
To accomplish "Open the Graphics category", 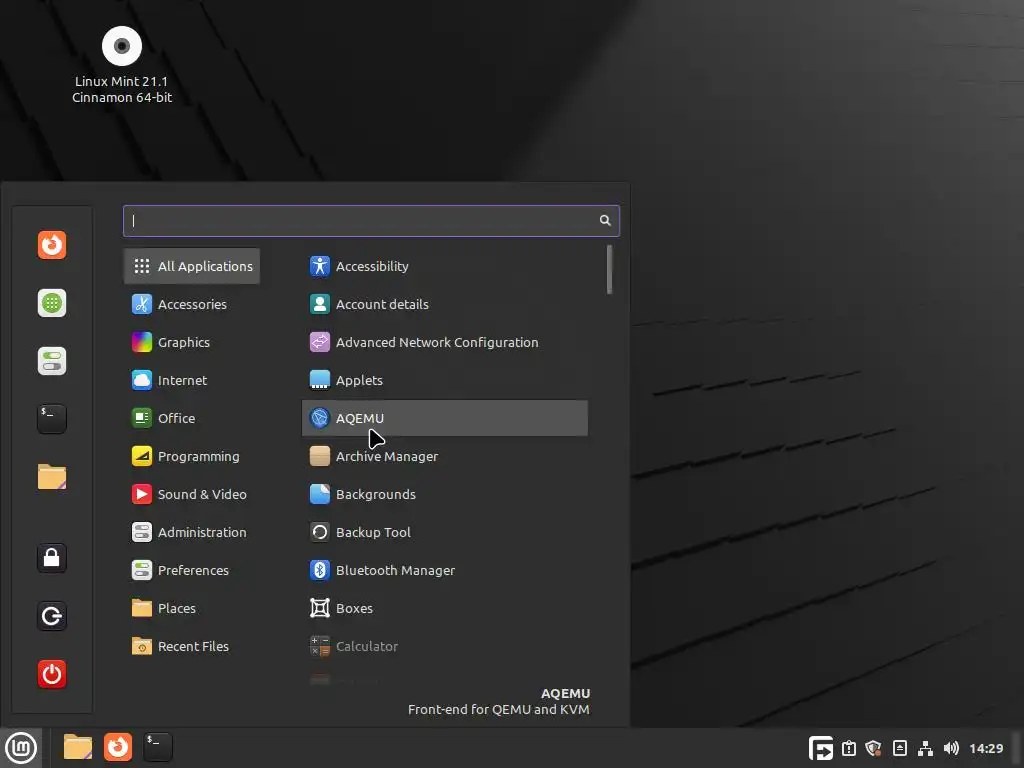I will pos(192,342).
